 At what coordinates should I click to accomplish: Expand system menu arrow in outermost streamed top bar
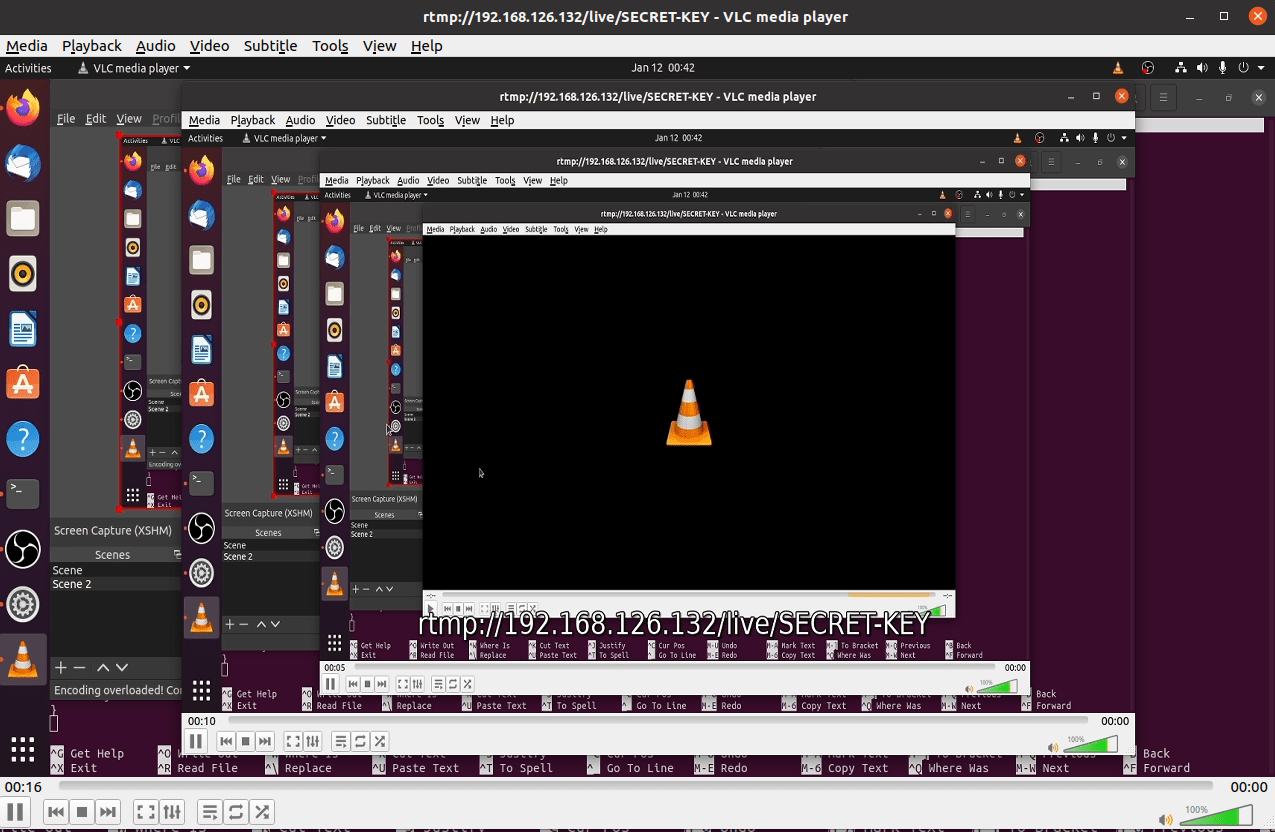1262,68
